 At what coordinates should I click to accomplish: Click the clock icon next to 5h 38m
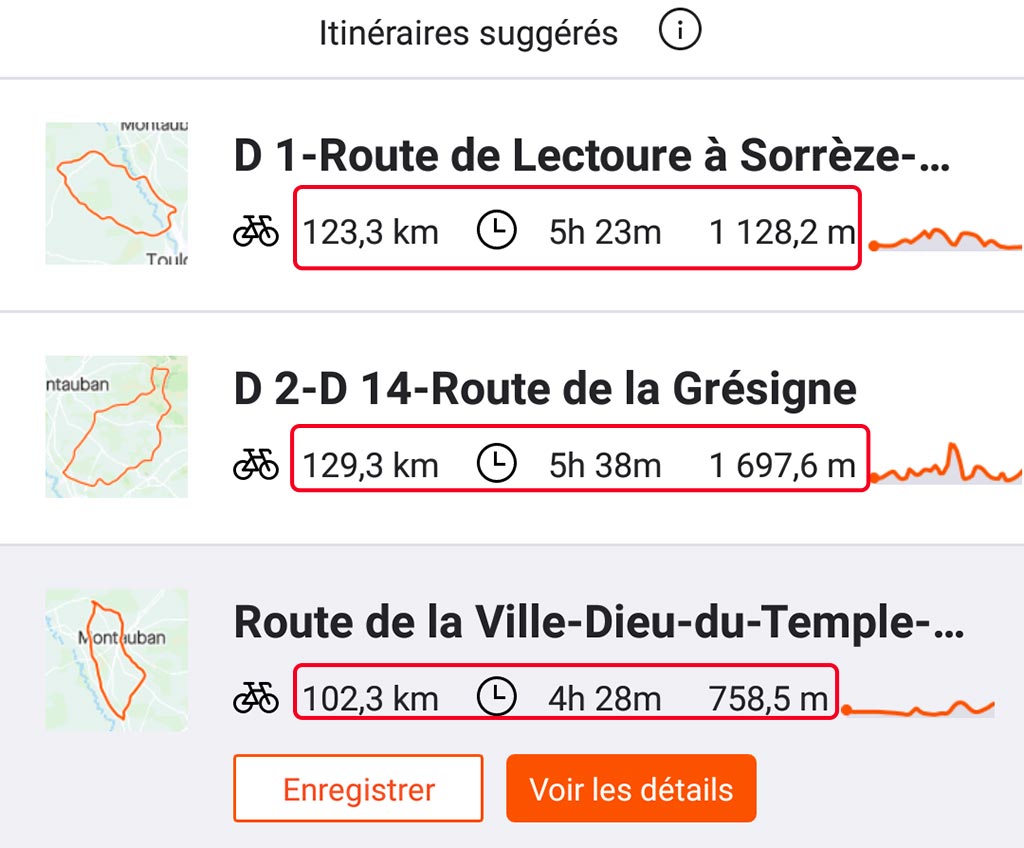(x=496, y=463)
